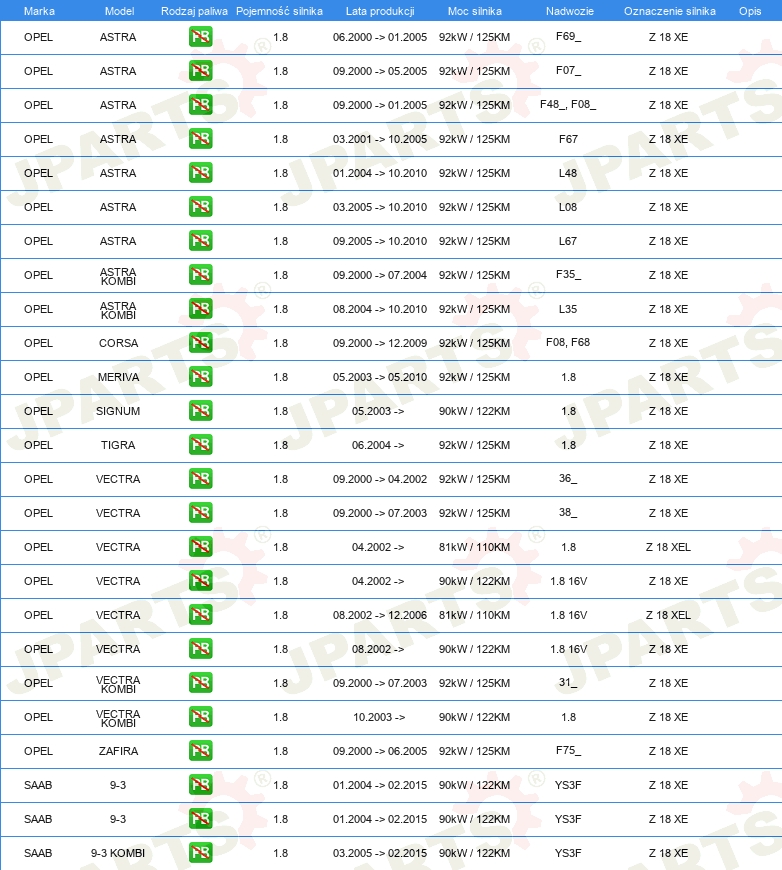Screen dimensions: 782x870
Task: Click the Moc silnika column header
Action: tap(475, 11)
